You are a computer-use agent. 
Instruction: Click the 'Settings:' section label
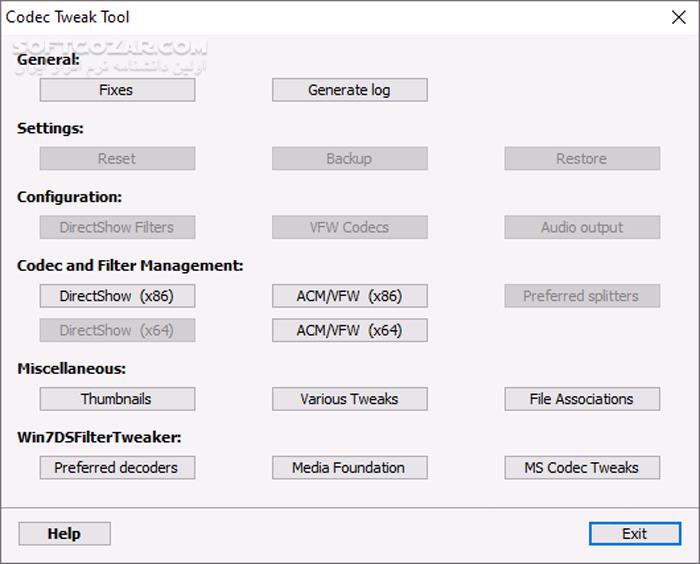[50, 129]
